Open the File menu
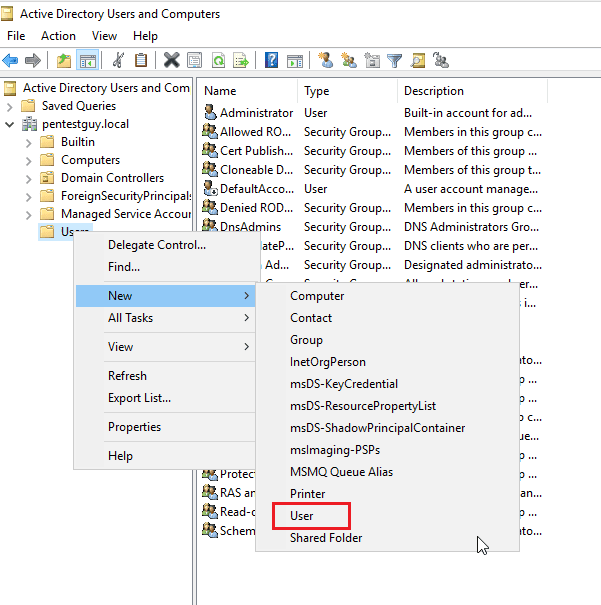The image size is (601, 605). tap(16, 36)
